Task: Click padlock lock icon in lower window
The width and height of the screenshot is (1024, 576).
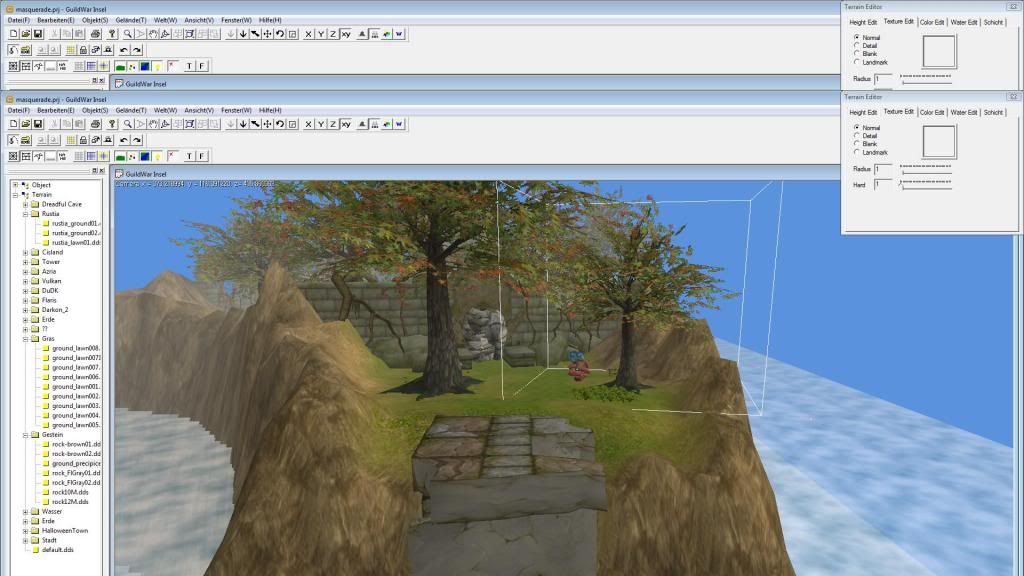Action: point(83,140)
